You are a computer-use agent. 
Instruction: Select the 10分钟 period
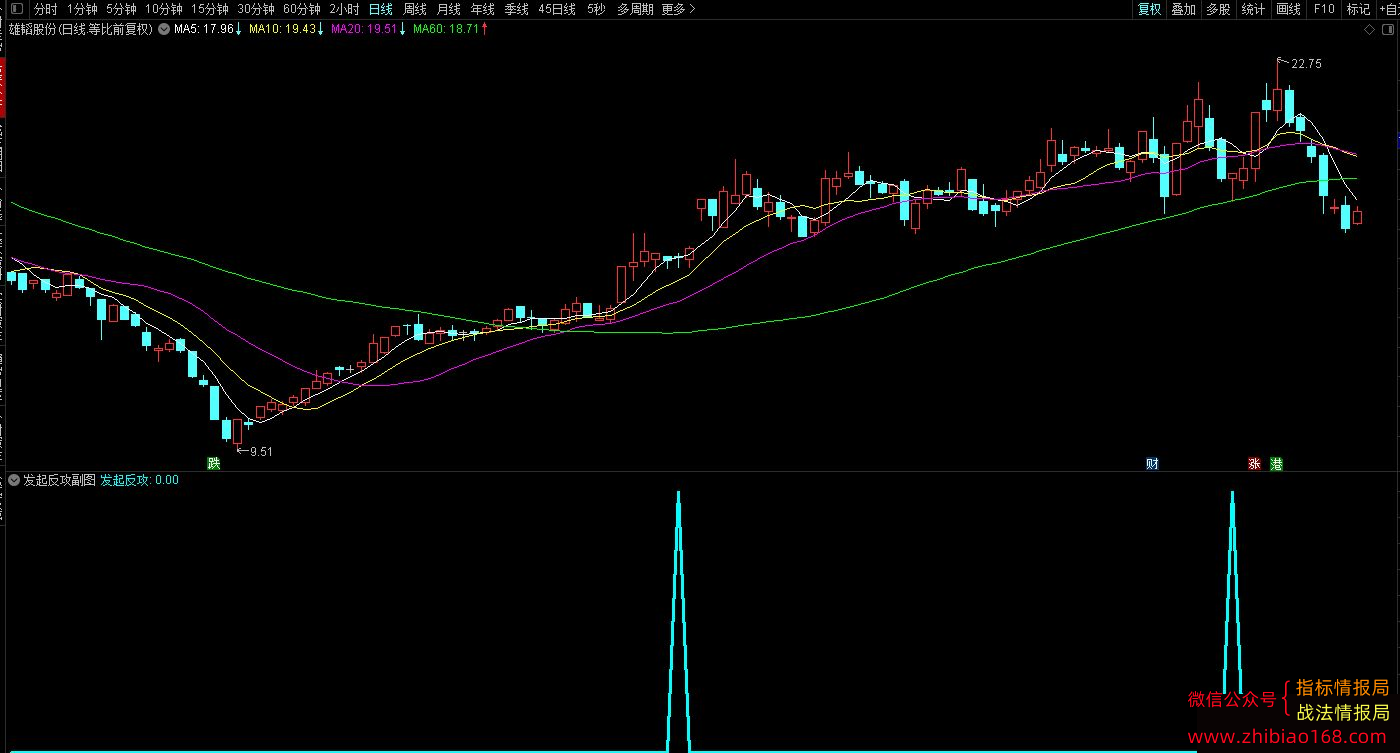click(x=164, y=9)
